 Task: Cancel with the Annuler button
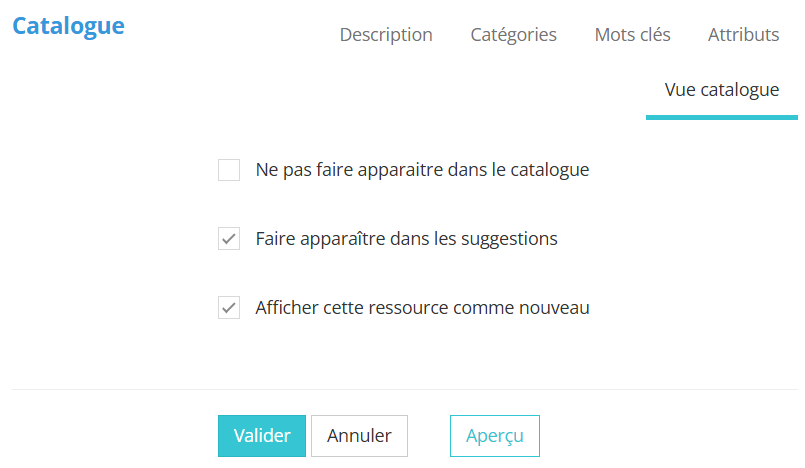point(359,436)
